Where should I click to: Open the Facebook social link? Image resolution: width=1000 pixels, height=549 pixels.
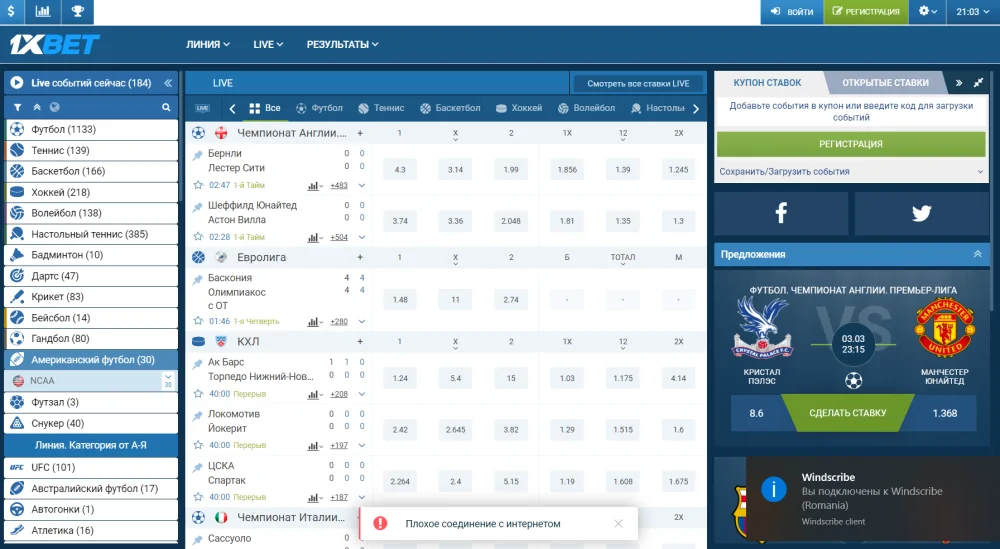pos(781,213)
